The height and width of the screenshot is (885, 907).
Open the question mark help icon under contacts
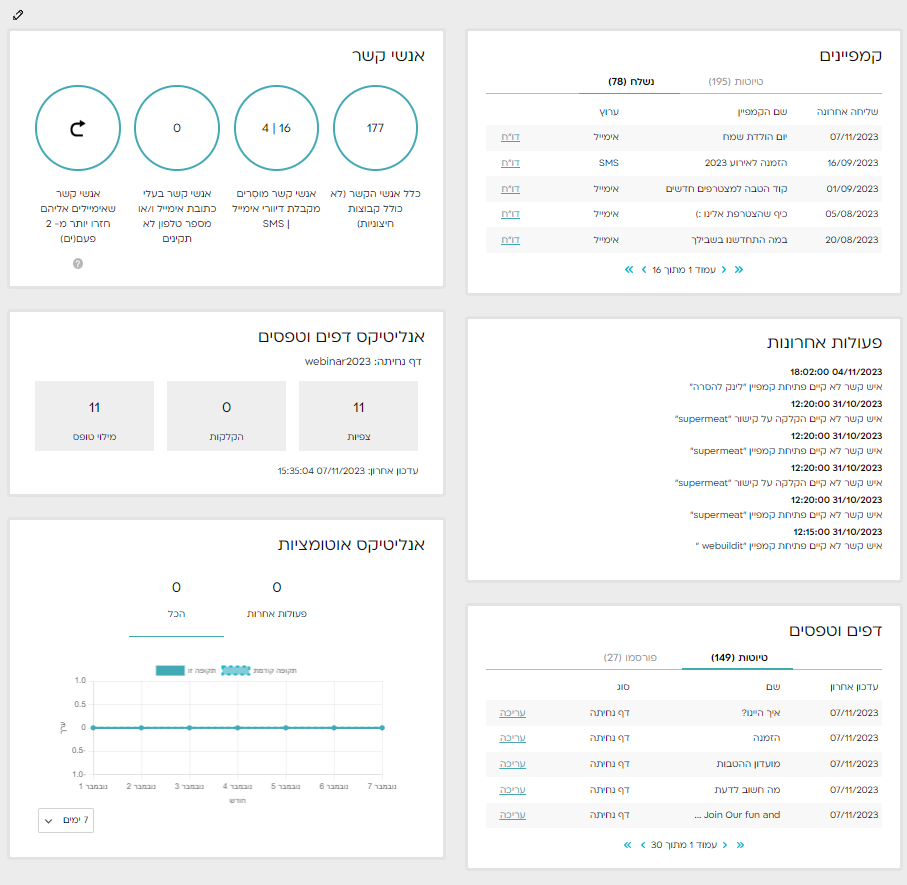pyautogui.click(x=78, y=264)
